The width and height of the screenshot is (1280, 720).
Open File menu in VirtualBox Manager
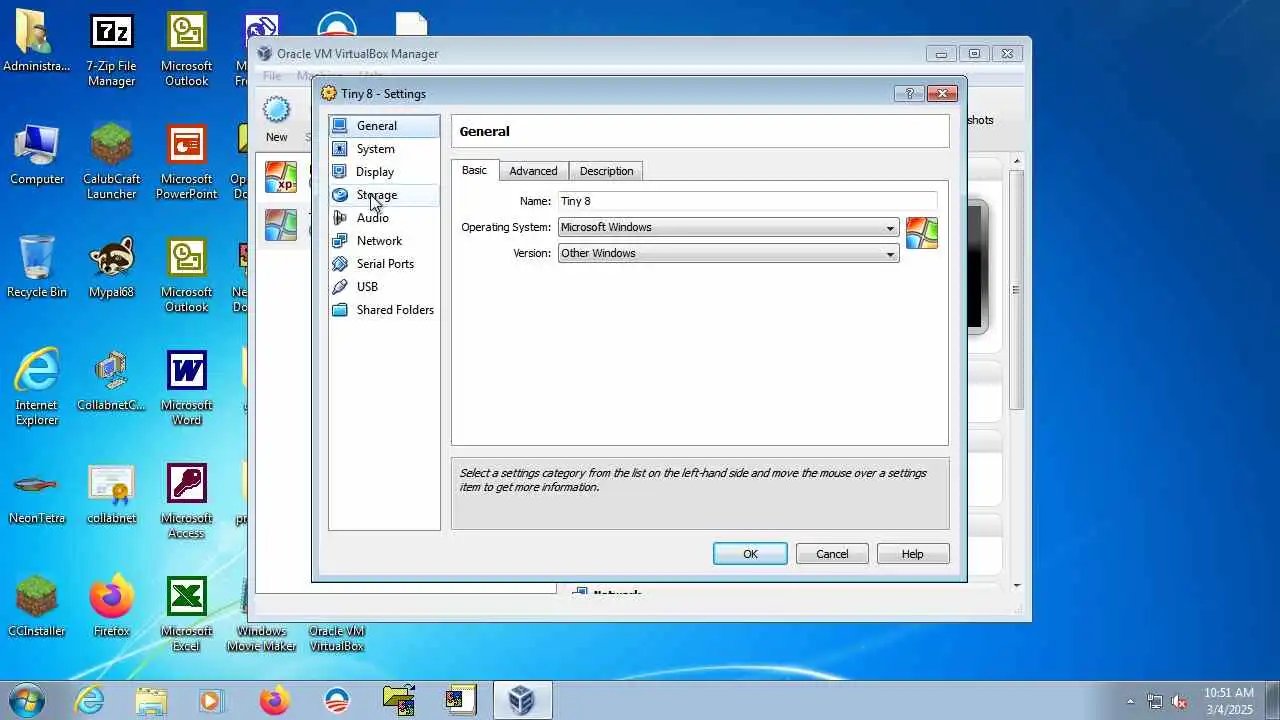click(272, 76)
